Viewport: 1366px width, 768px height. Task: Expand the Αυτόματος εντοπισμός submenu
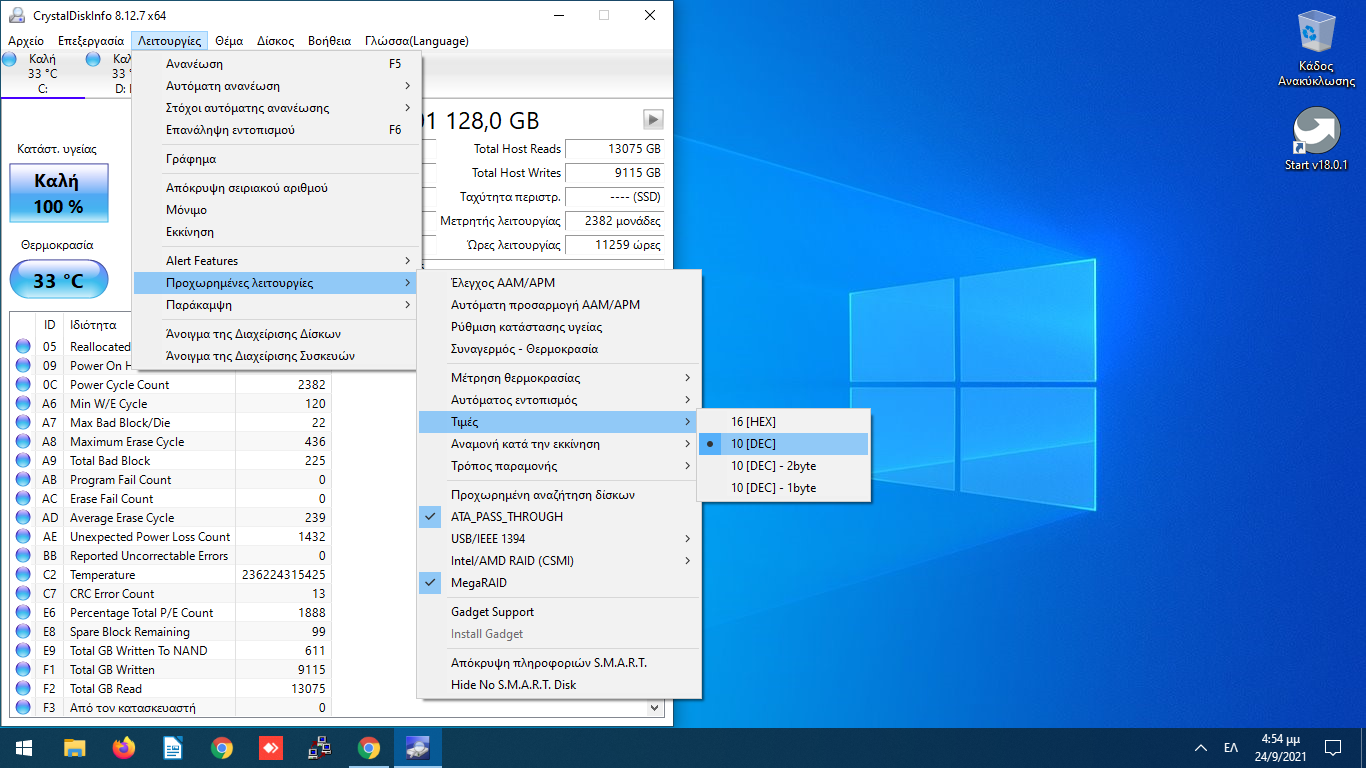(559, 400)
